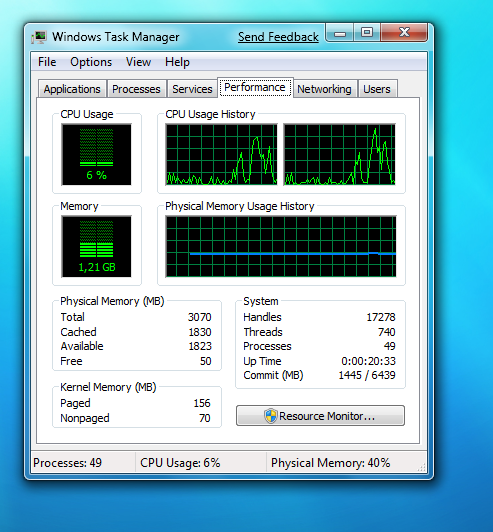Click the Handles value 17278
Viewport: 493px width, 532px height.
[381, 317]
